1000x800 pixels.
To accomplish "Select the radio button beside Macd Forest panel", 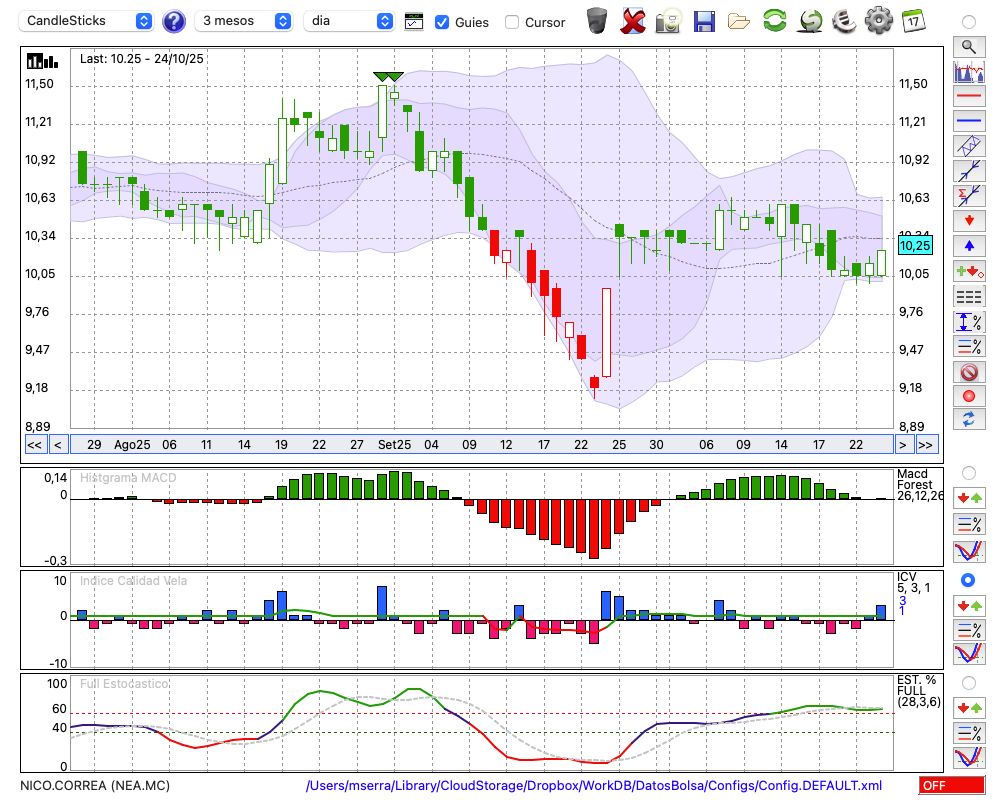I will [968, 472].
